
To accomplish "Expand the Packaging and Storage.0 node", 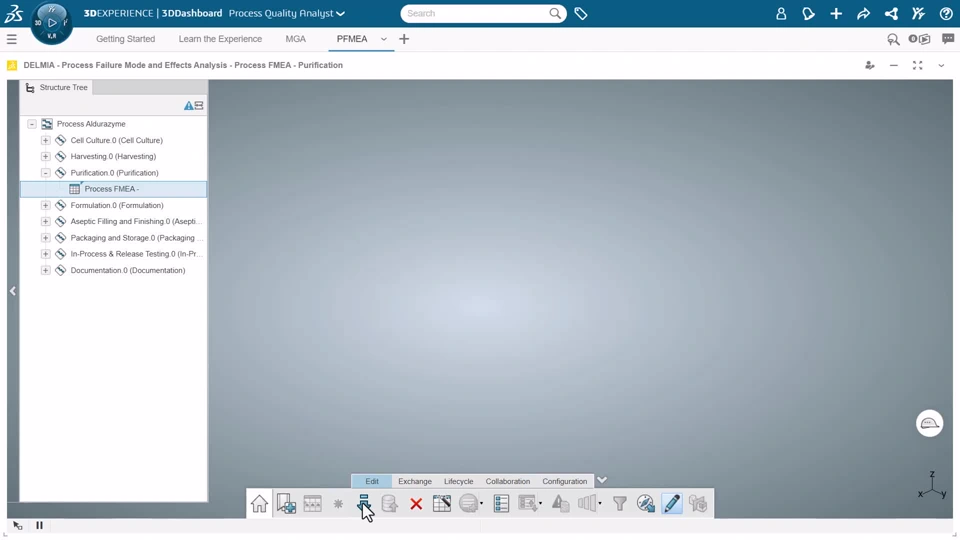I will point(45,238).
